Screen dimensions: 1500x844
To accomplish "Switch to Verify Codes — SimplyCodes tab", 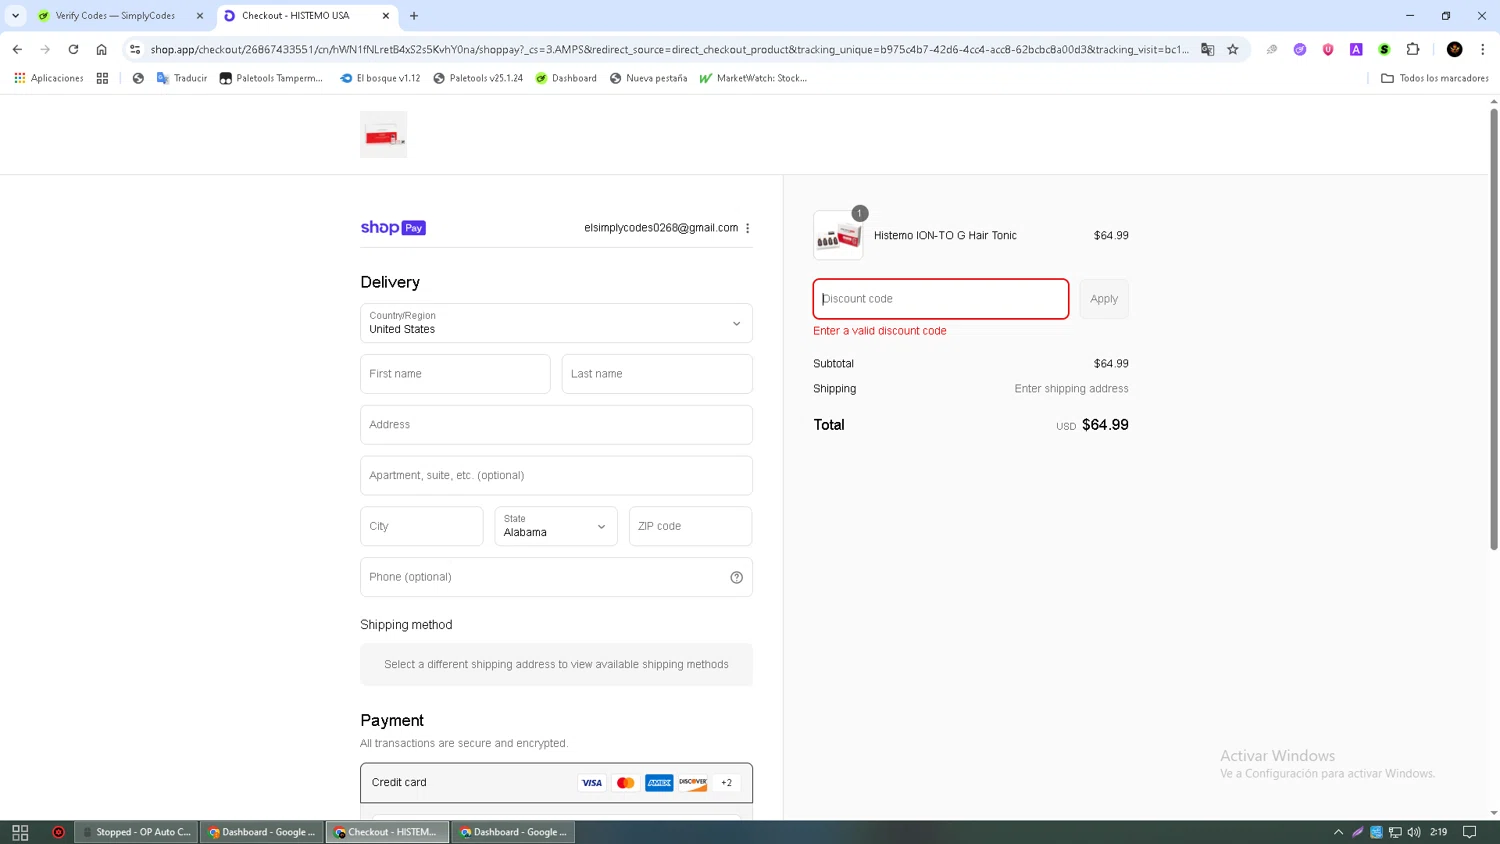I will [114, 16].
